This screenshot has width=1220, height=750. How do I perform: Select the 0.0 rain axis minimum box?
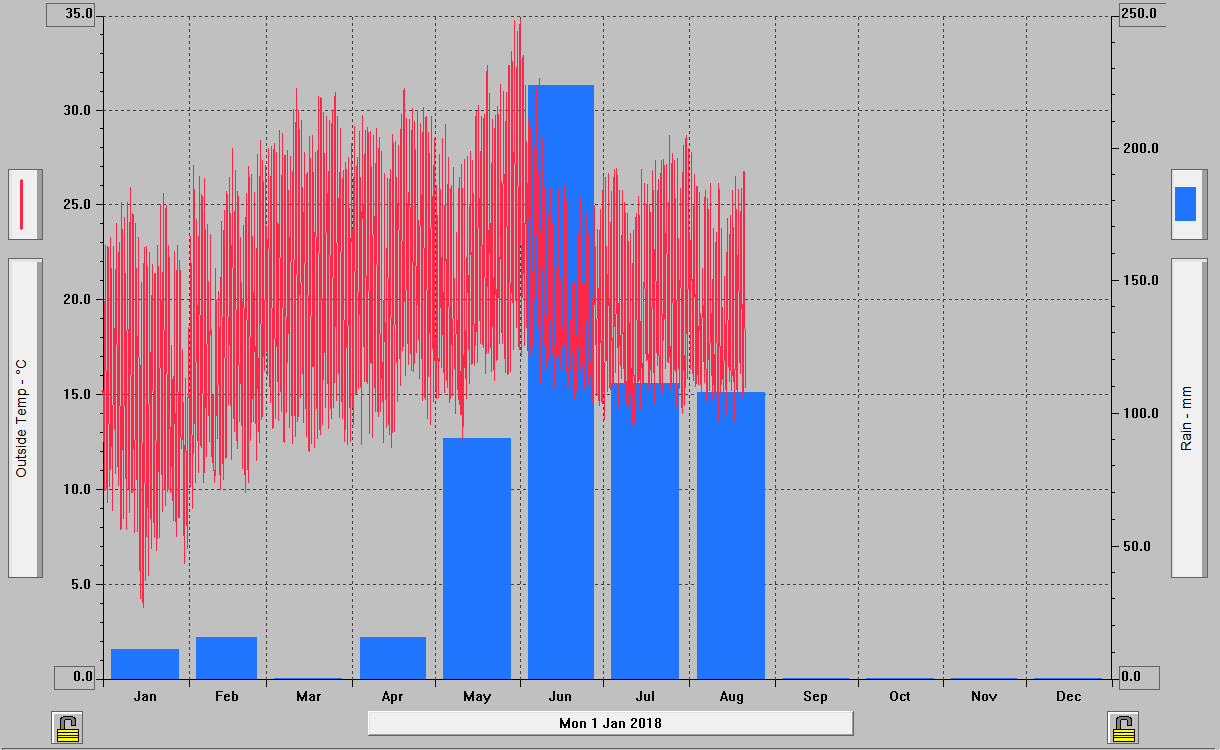[x=1138, y=677]
